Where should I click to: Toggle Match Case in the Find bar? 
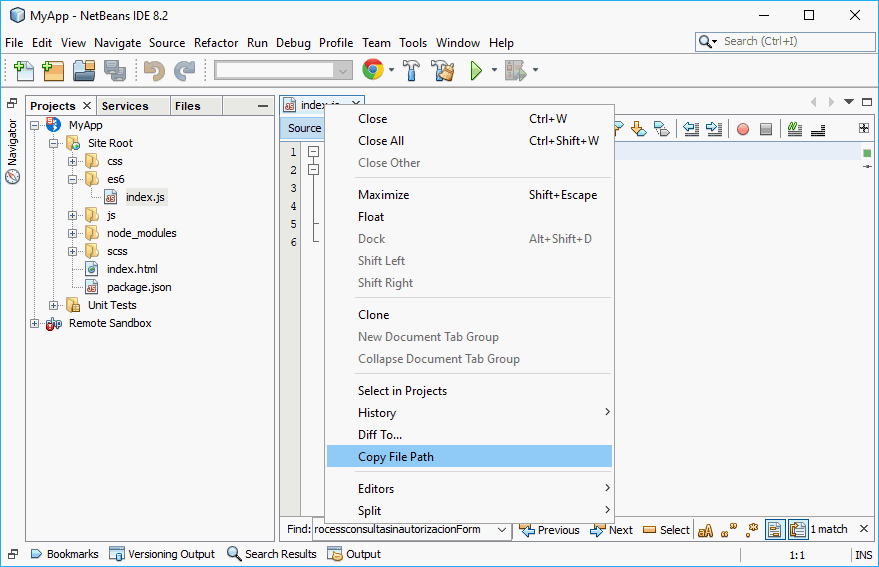705,530
